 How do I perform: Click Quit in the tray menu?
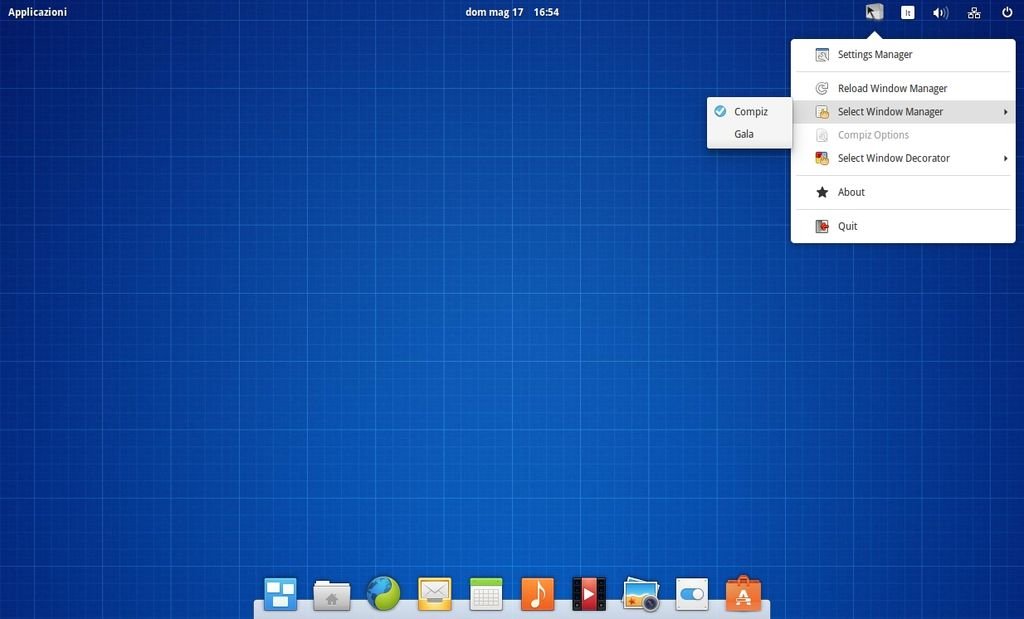[847, 226]
